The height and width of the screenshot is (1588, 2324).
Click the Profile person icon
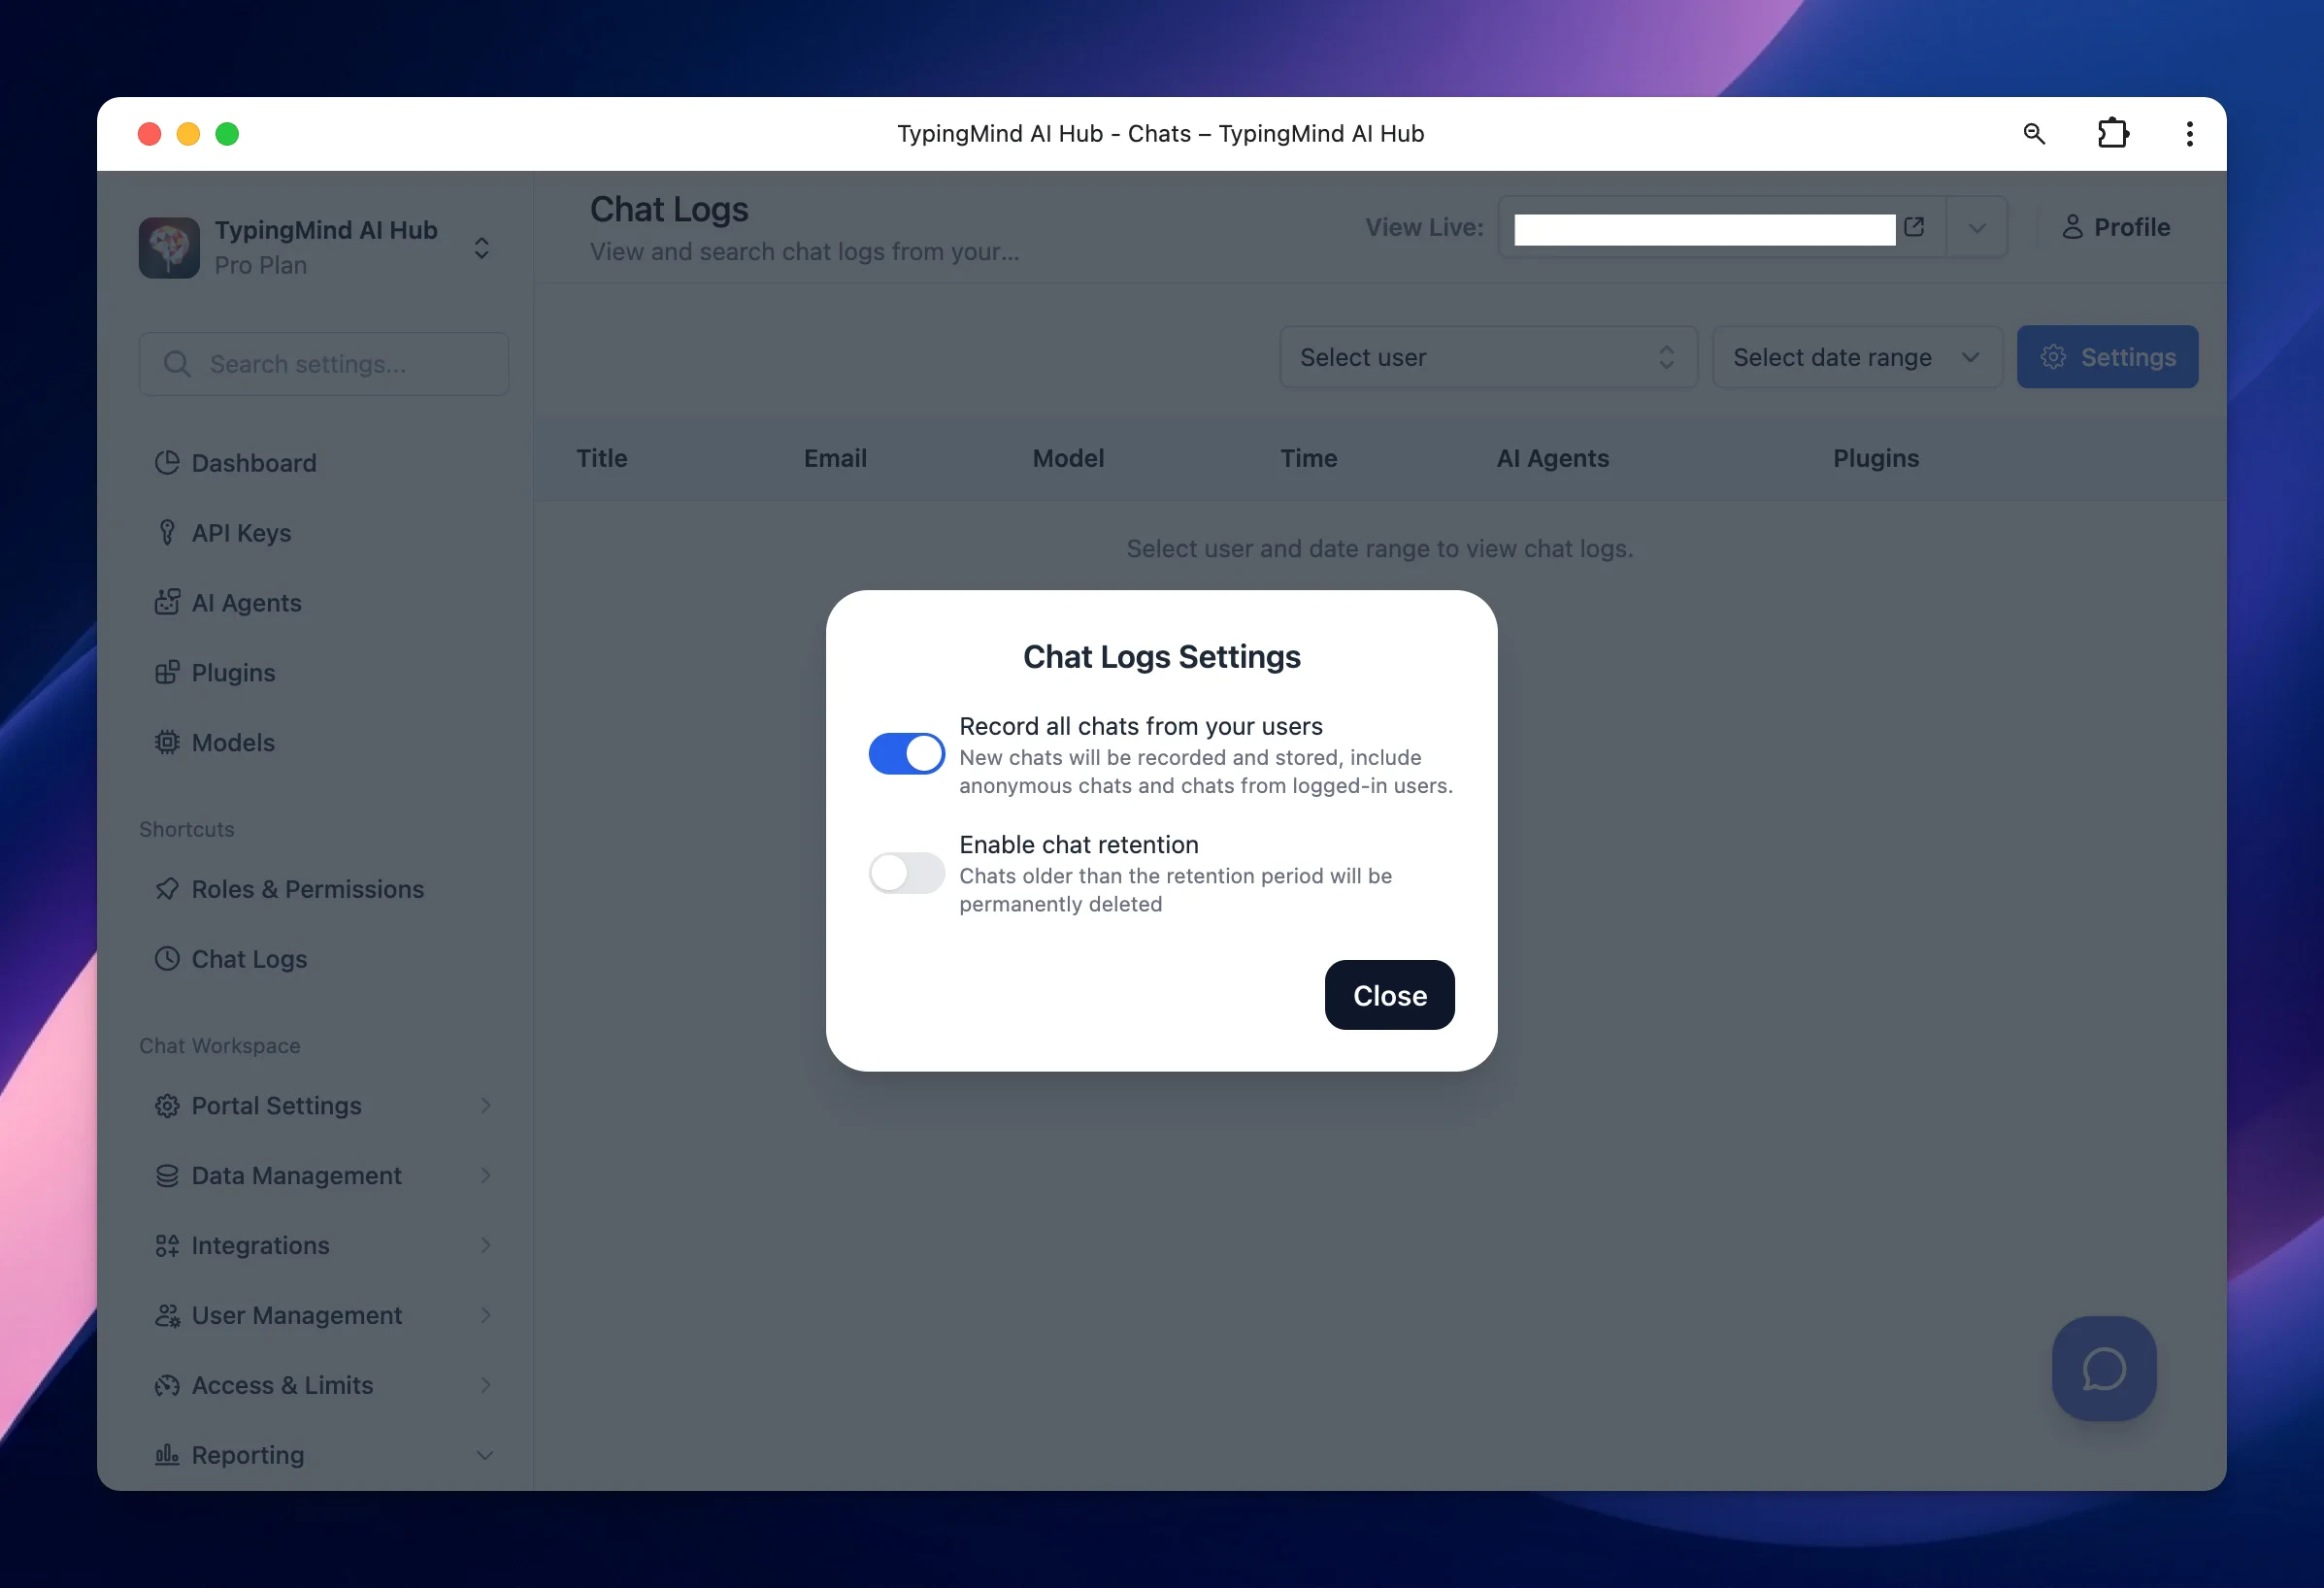click(x=2072, y=227)
